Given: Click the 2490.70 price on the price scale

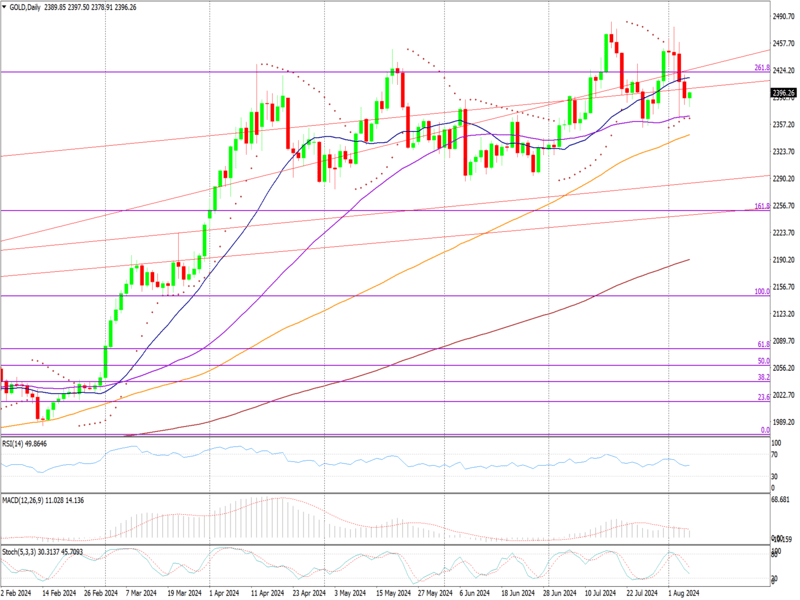Looking at the screenshot, I should tap(783, 17).
